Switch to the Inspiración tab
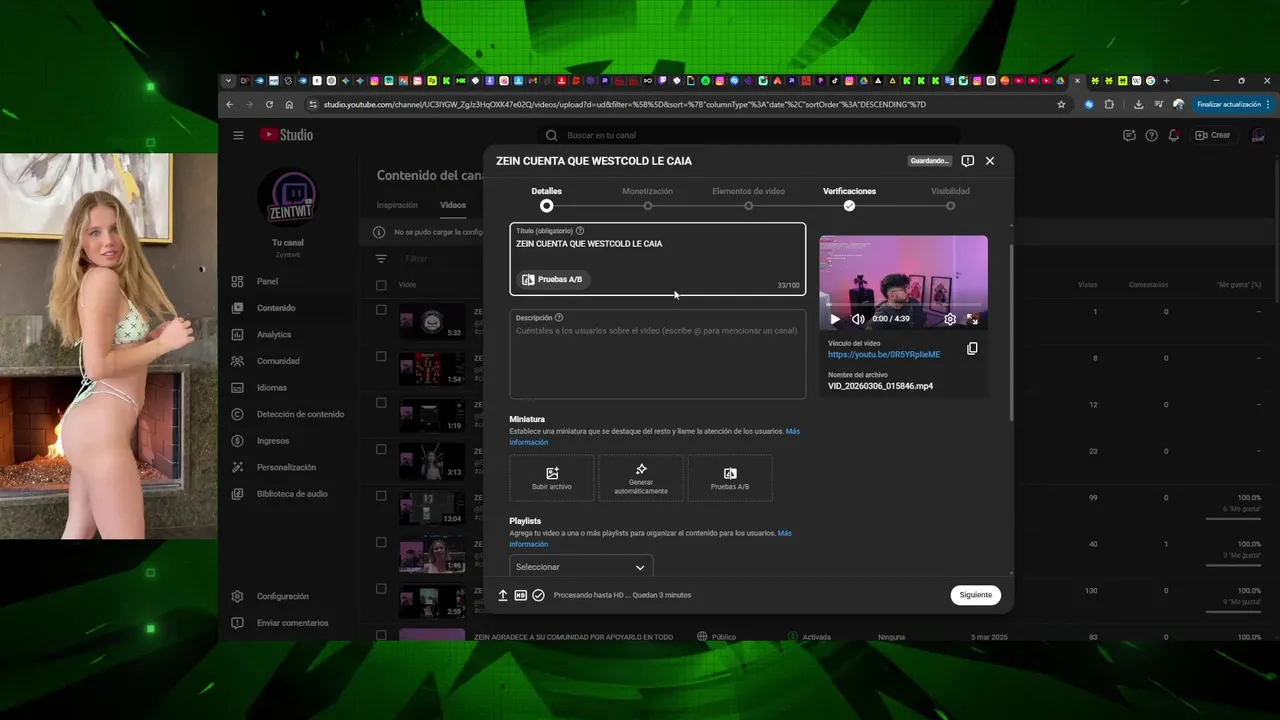 pyautogui.click(x=397, y=205)
